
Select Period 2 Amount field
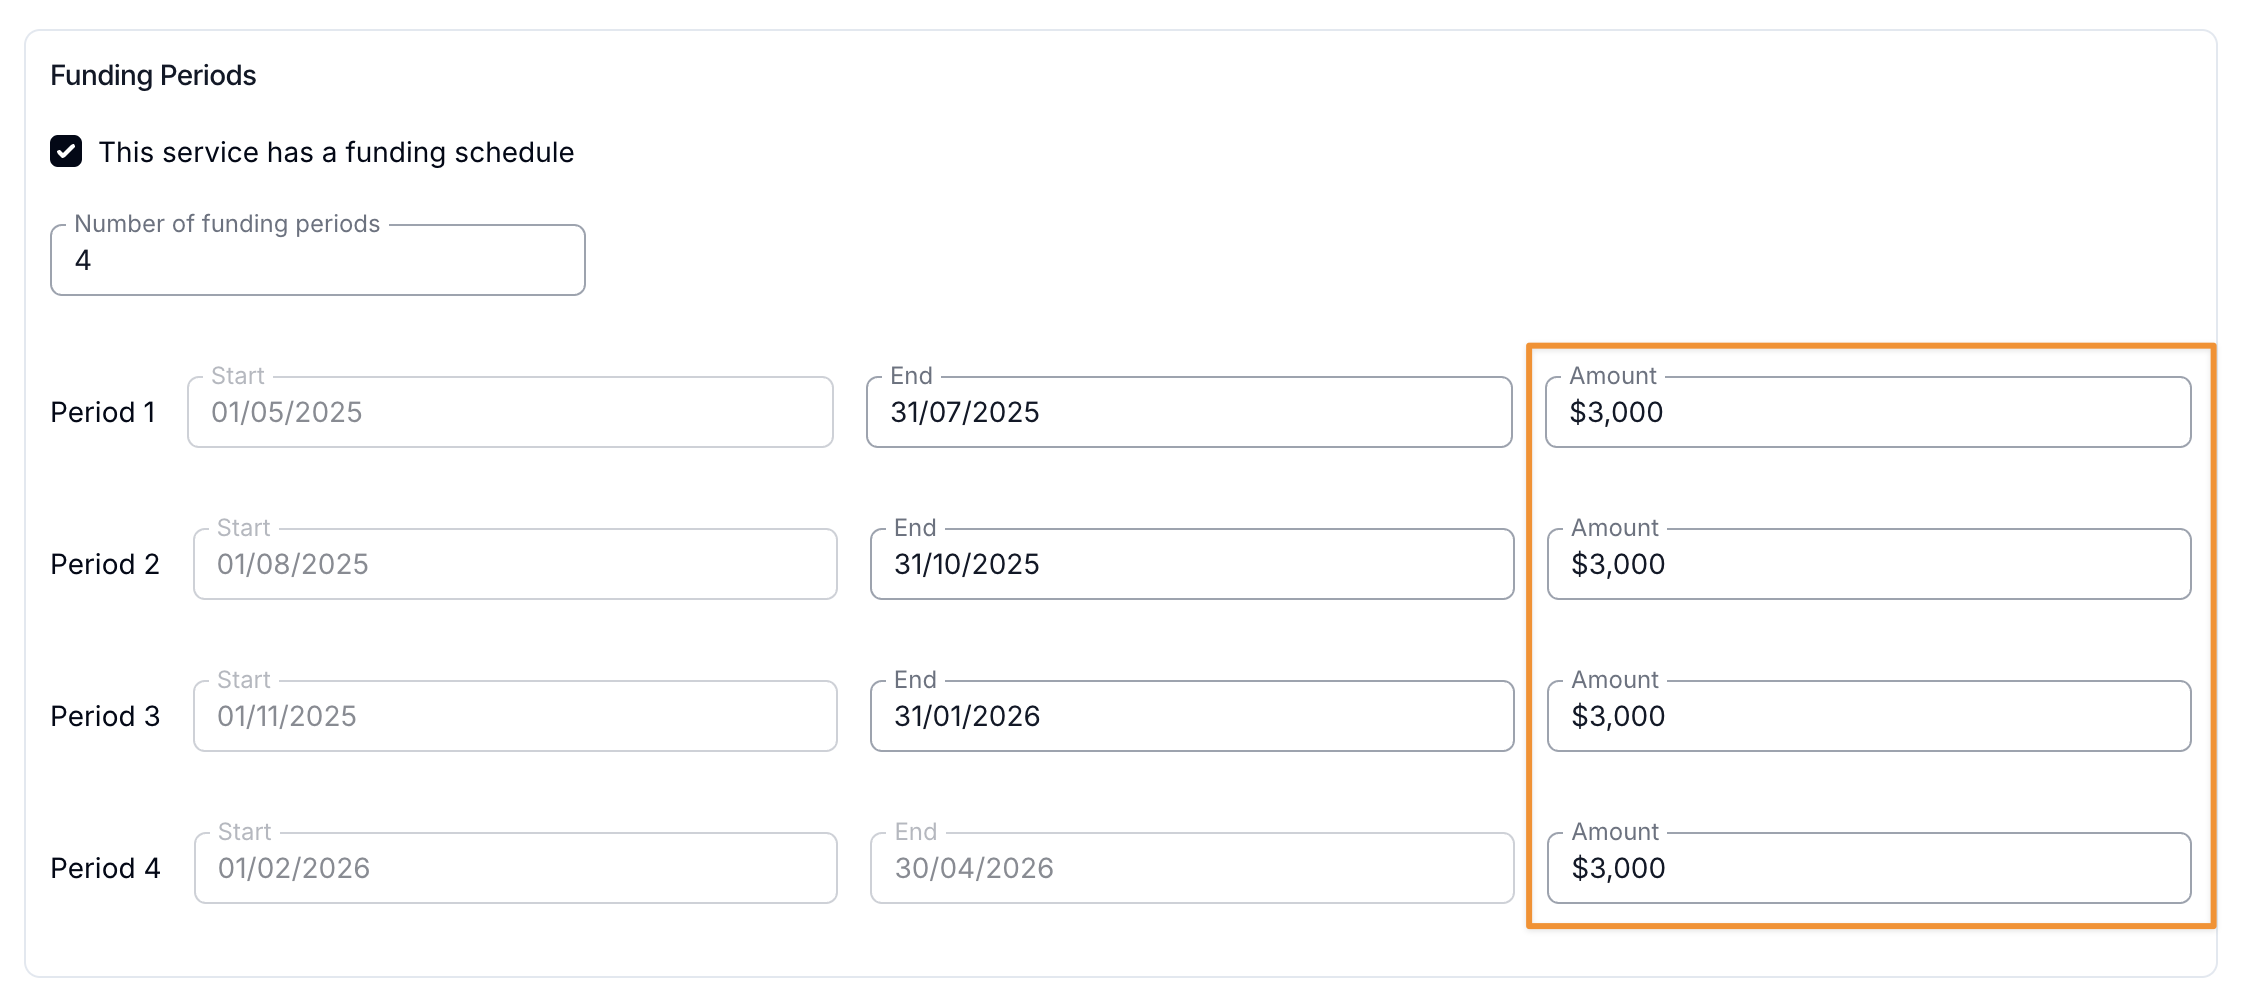1868,564
